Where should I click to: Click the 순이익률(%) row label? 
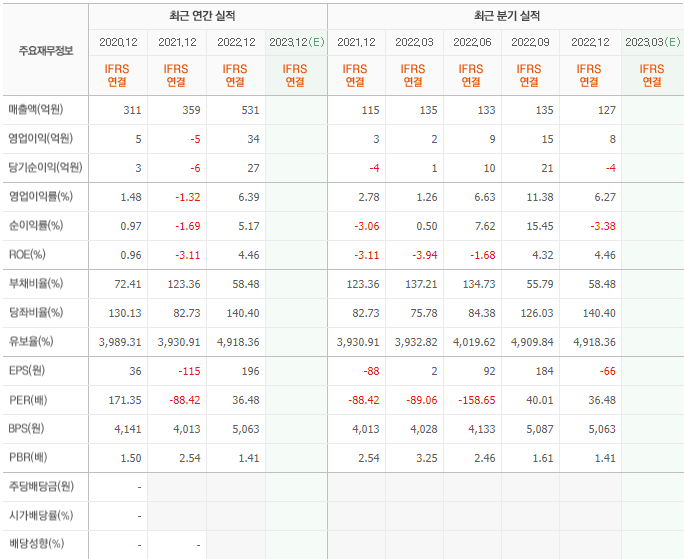click(x=36, y=225)
